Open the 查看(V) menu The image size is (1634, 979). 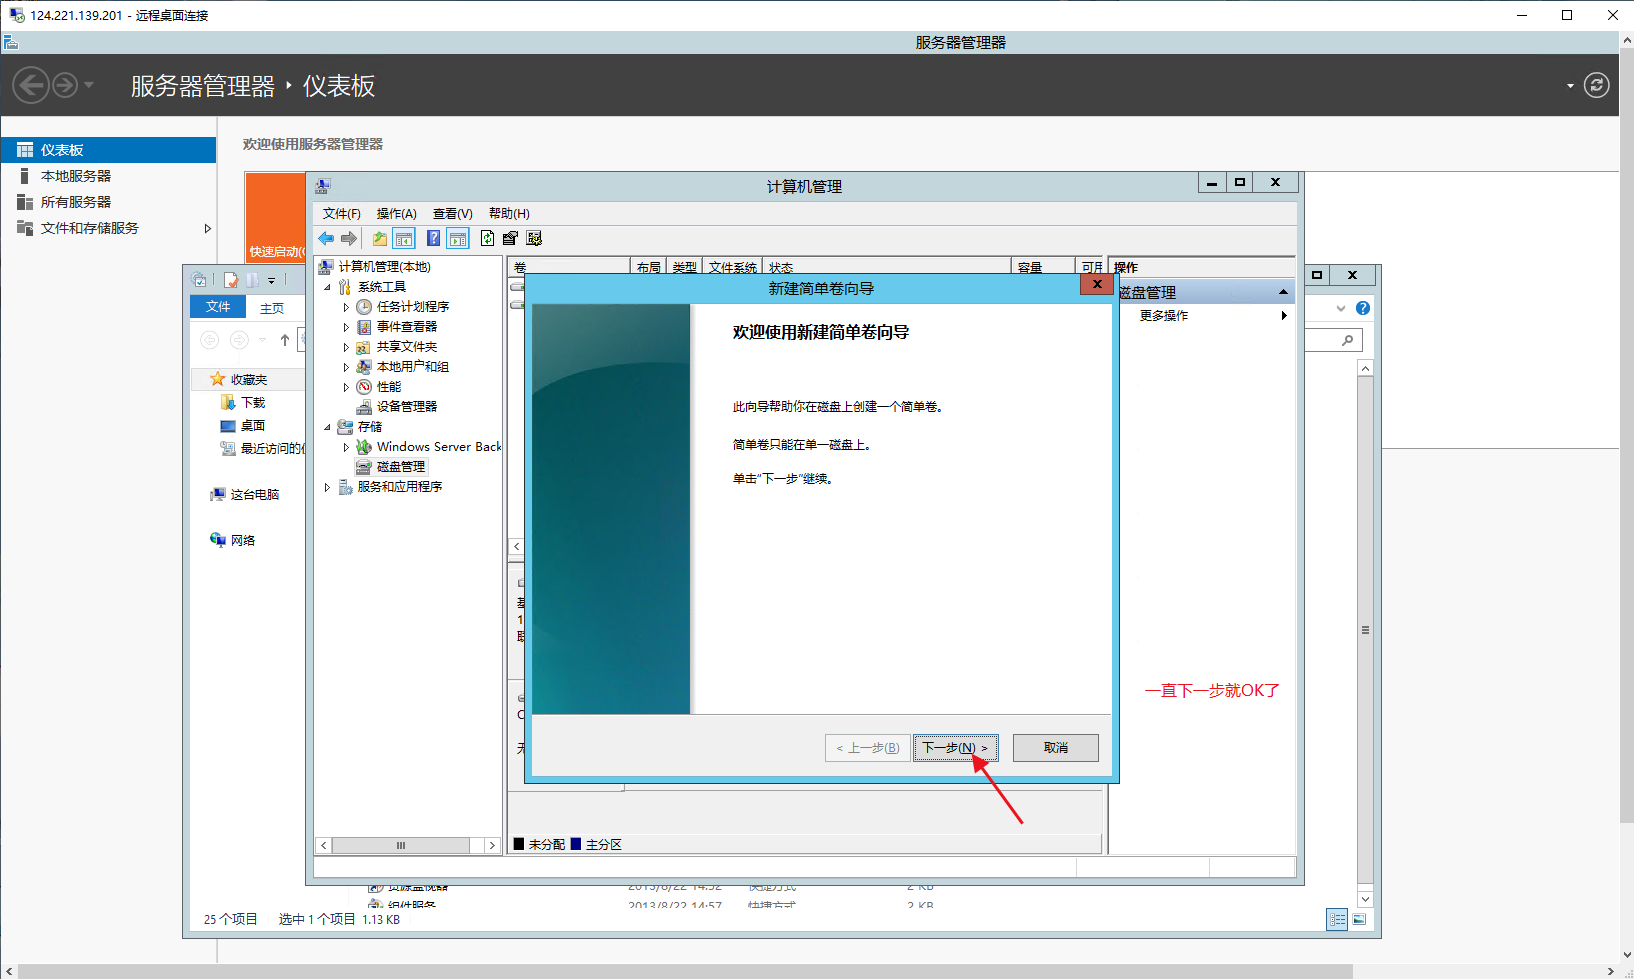coord(452,214)
